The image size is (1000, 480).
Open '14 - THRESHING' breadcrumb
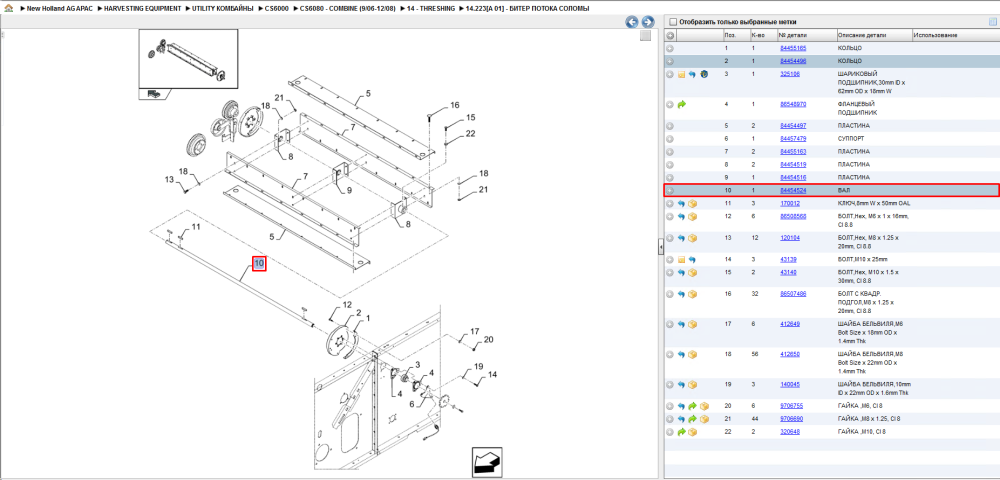[x=431, y=8]
